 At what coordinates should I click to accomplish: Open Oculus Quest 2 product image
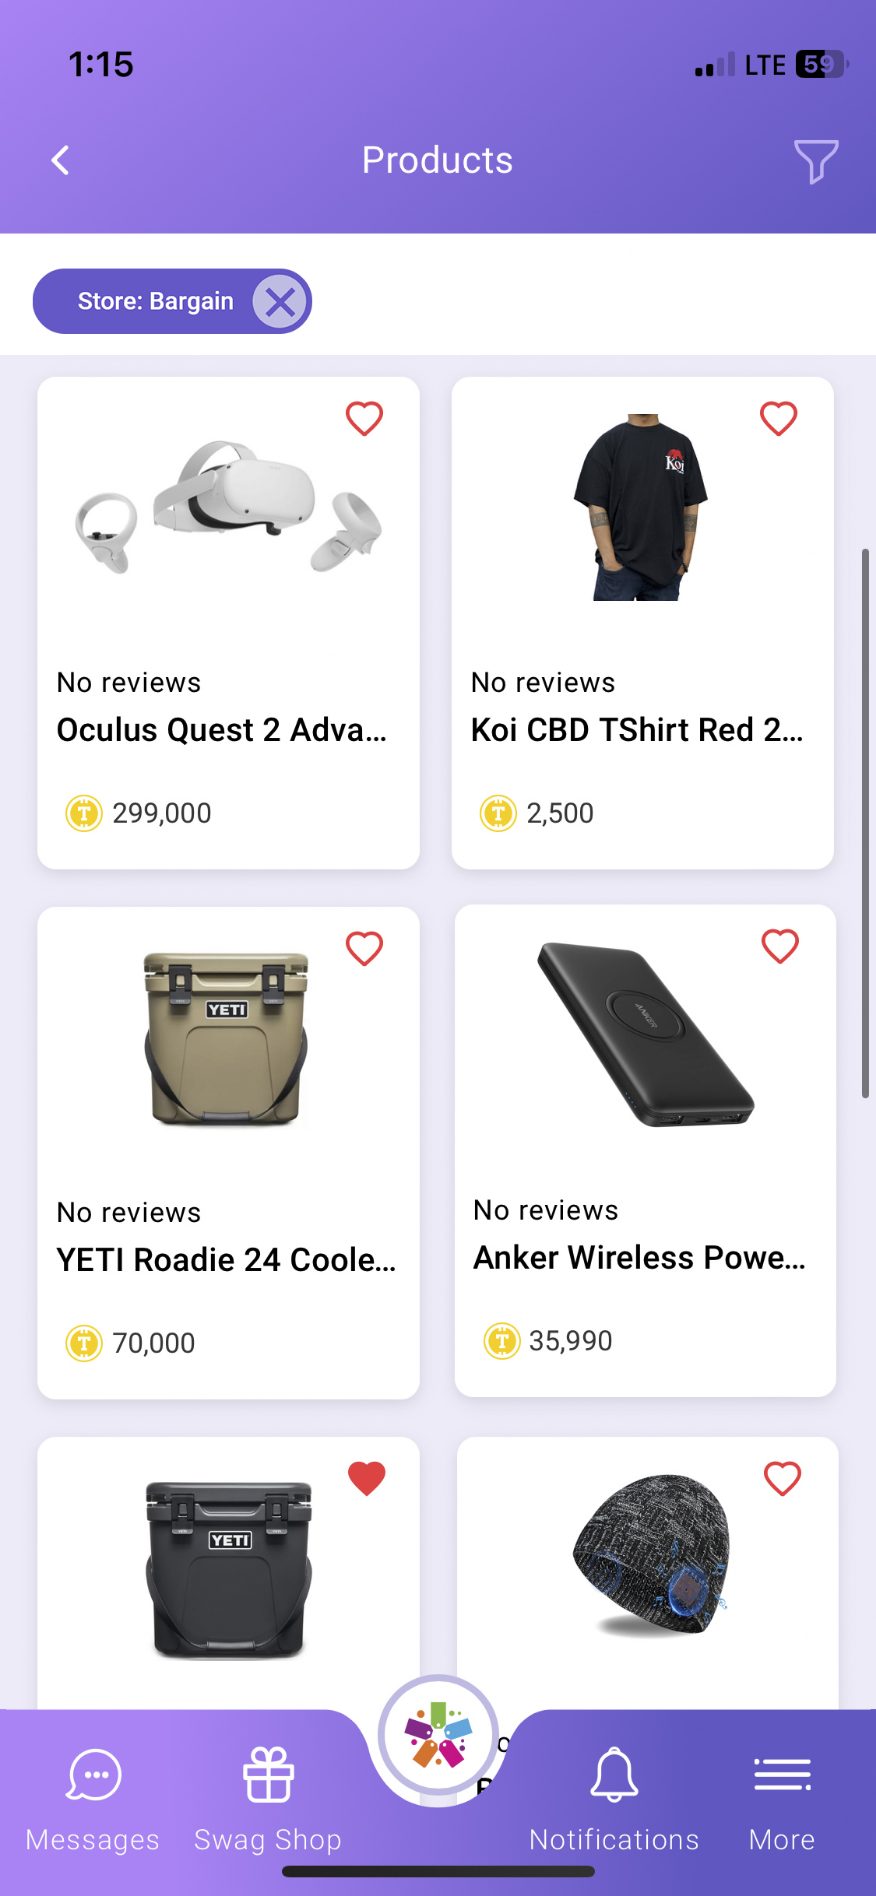click(x=228, y=508)
